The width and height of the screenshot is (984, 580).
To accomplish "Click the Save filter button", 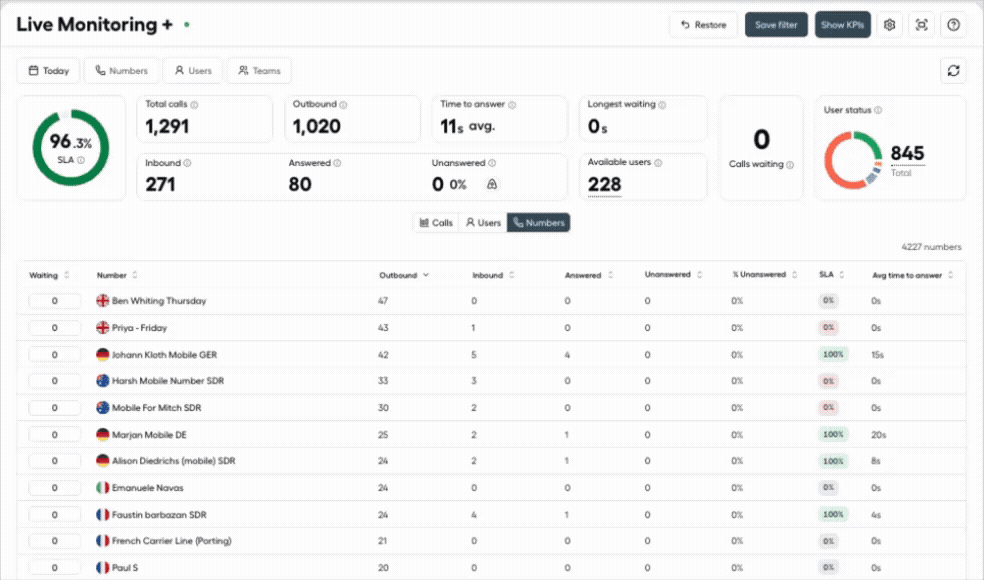I will coord(776,25).
